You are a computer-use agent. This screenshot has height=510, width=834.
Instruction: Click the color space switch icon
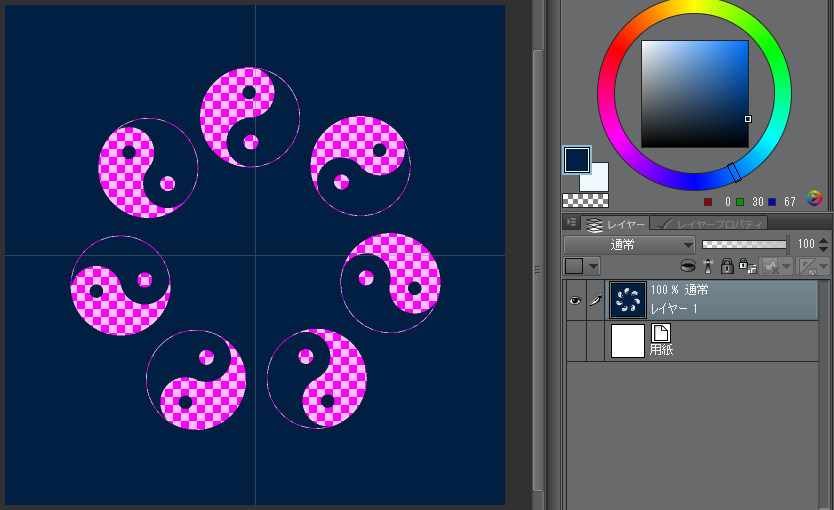click(814, 198)
